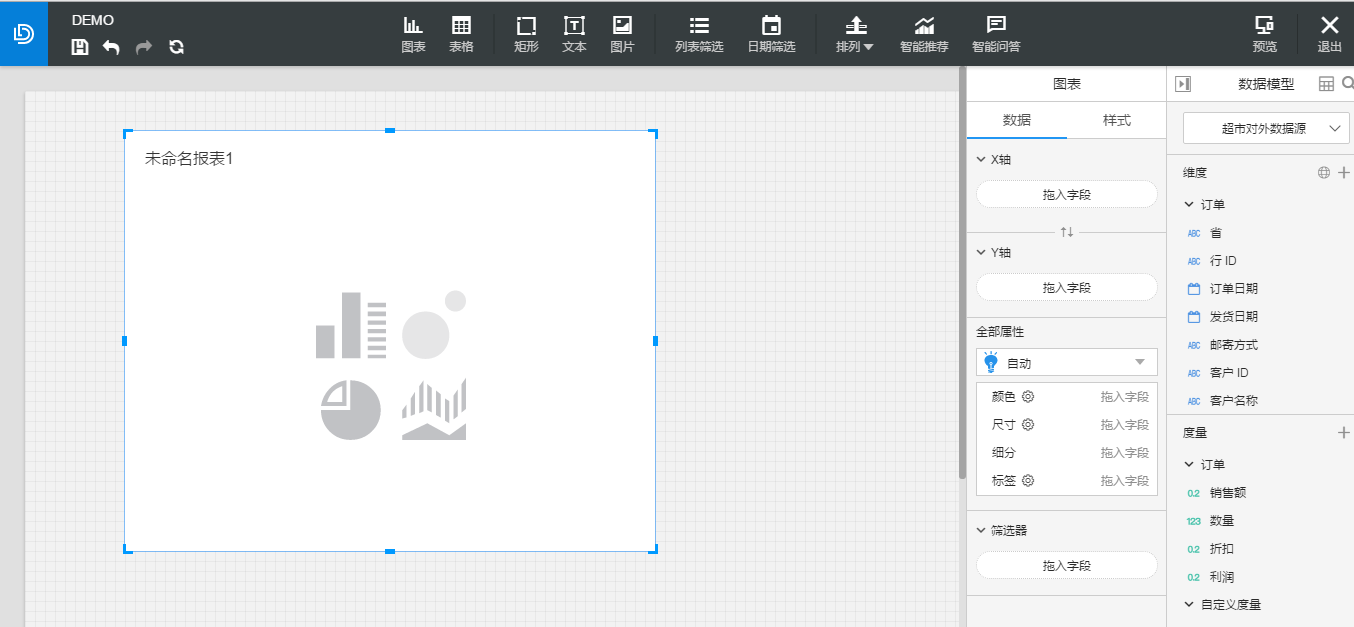The height and width of the screenshot is (627, 1354).
Task: Open 智能推荐 smart recommendation
Action: tap(924, 34)
